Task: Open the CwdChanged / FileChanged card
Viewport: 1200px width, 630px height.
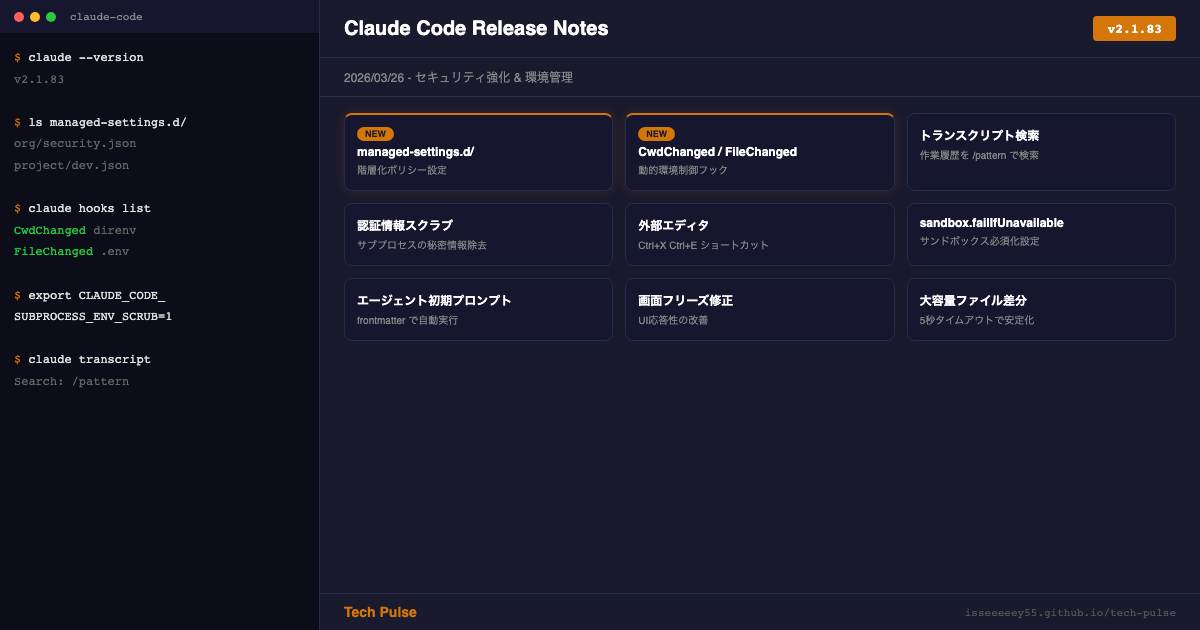Action: [x=759, y=153]
